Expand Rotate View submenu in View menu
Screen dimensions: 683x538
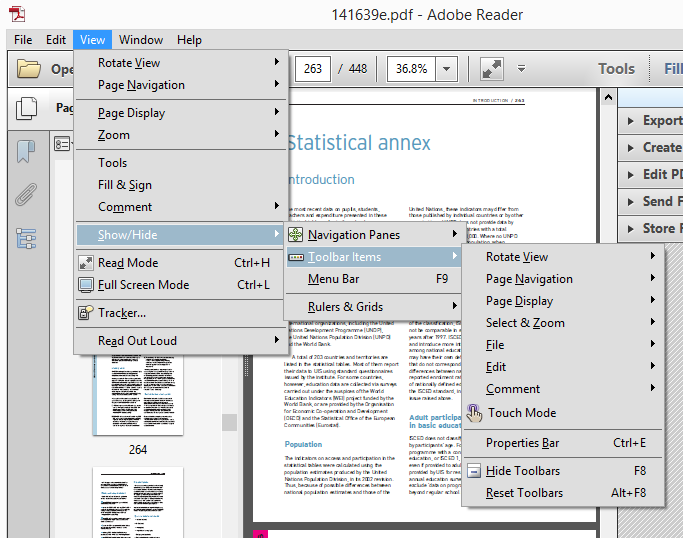[x=181, y=63]
